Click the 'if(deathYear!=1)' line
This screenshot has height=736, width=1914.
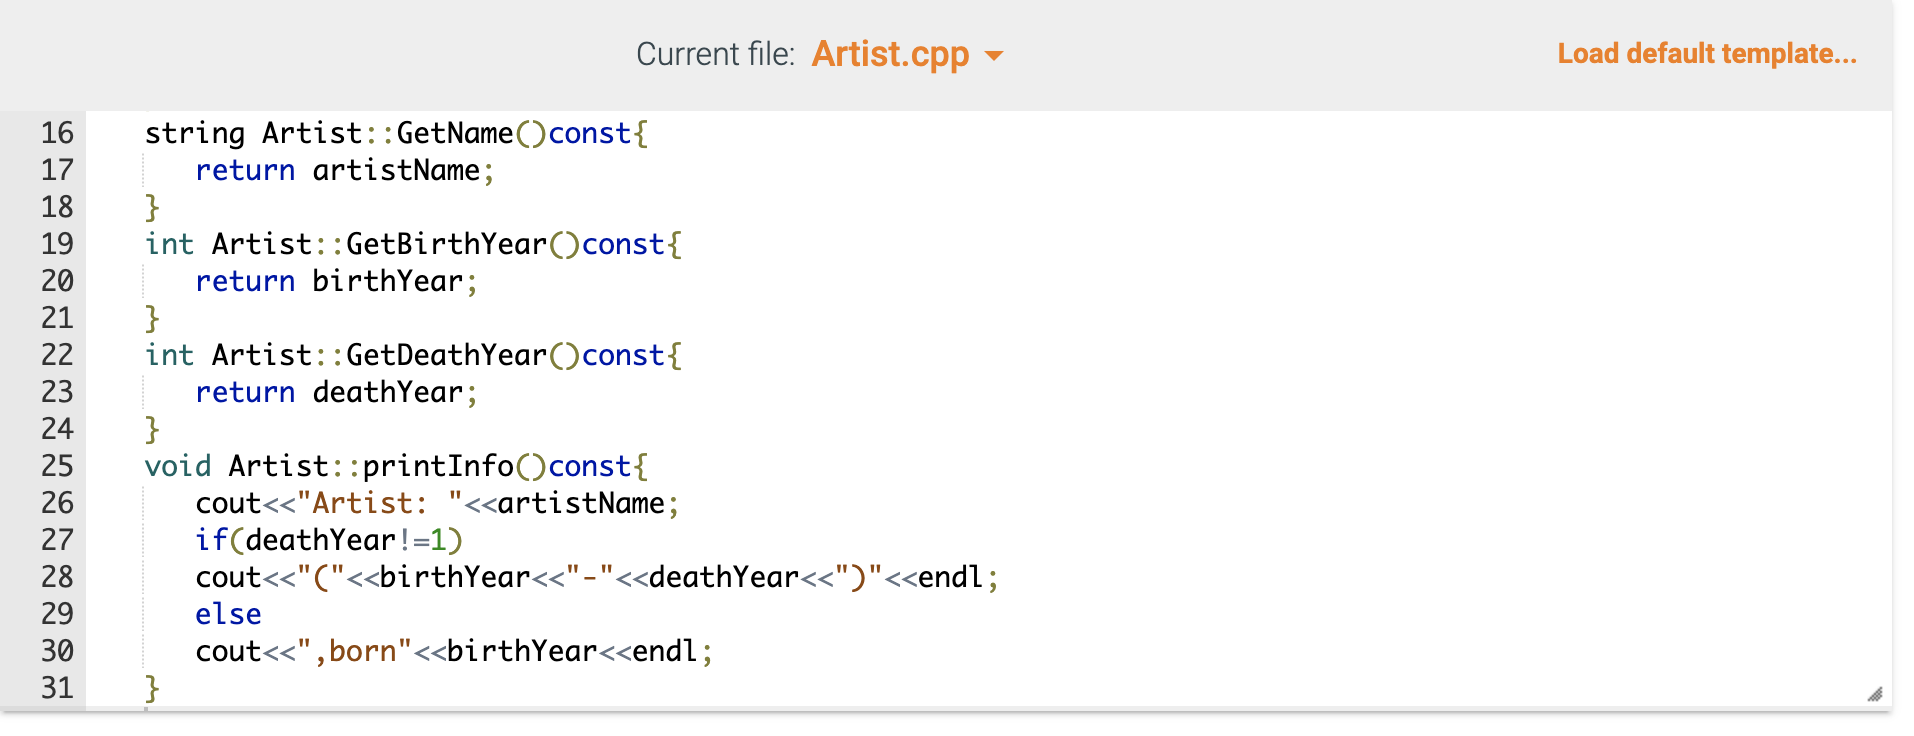coord(329,541)
